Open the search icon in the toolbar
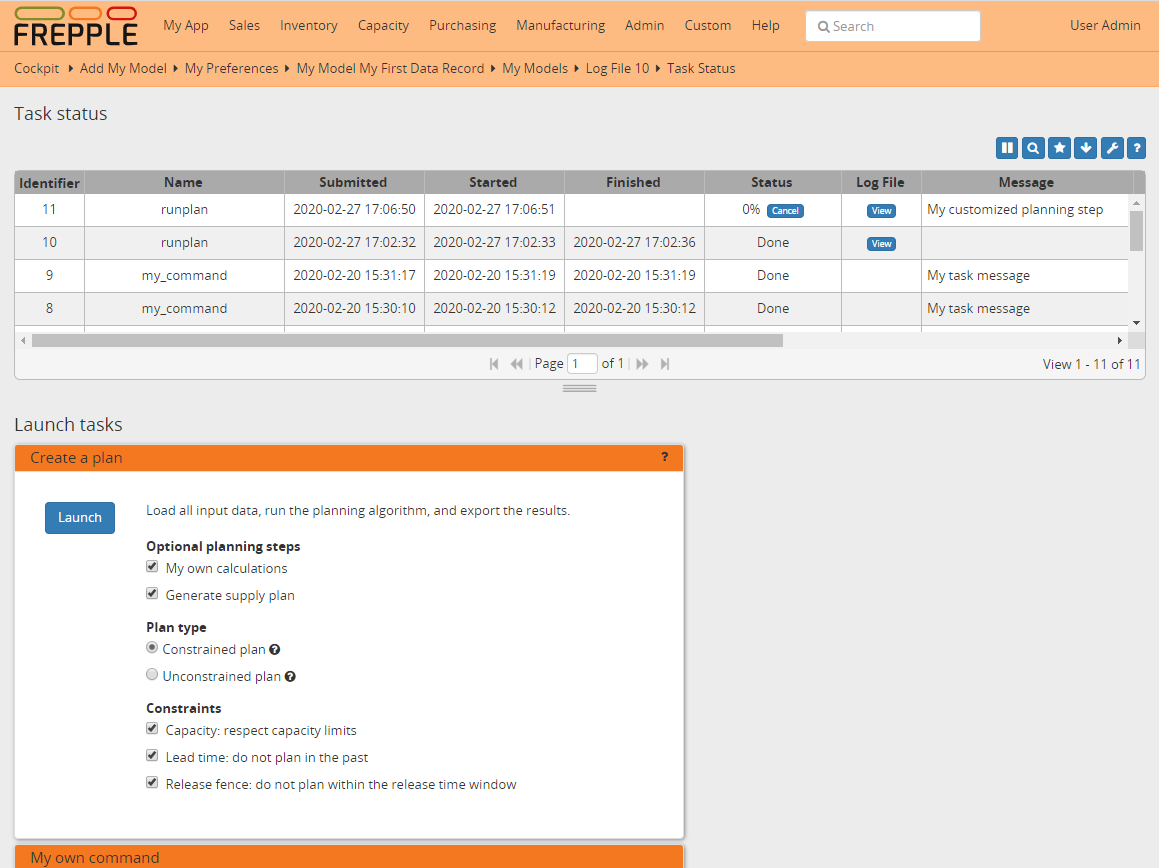1159x868 pixels. 1033,147
